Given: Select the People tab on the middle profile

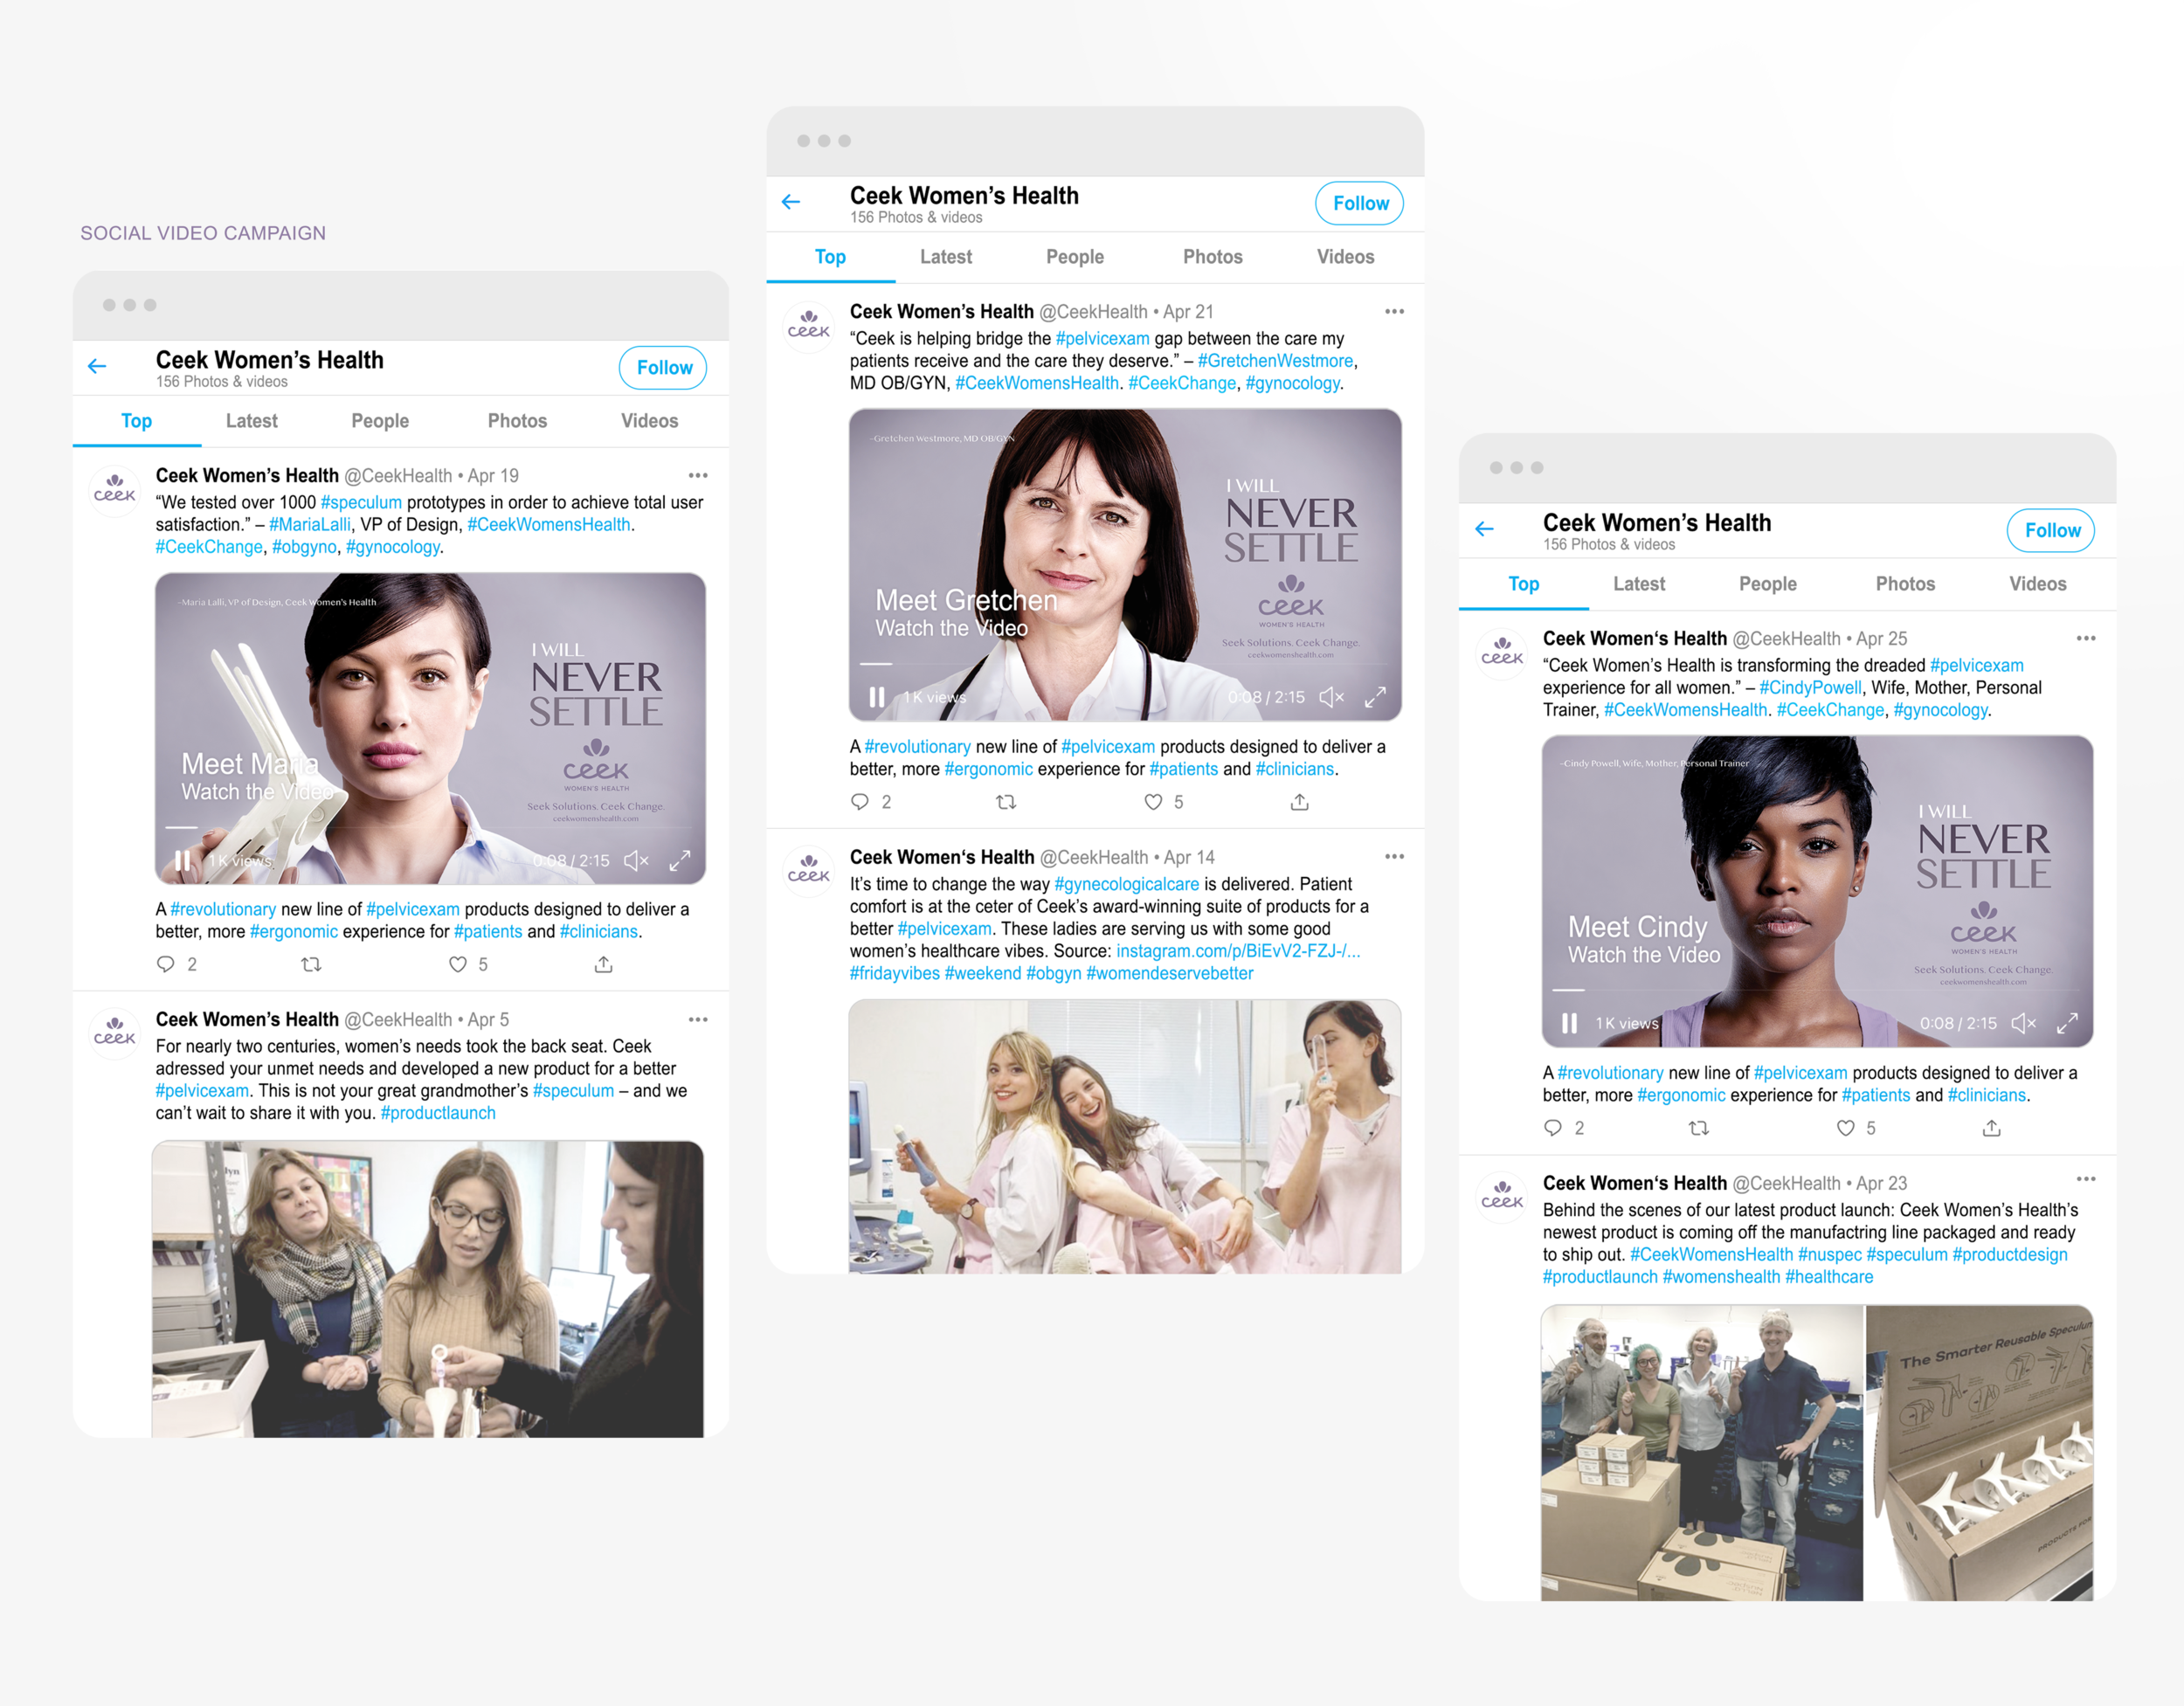Looking at the screenshot, I should [1075, 257].
